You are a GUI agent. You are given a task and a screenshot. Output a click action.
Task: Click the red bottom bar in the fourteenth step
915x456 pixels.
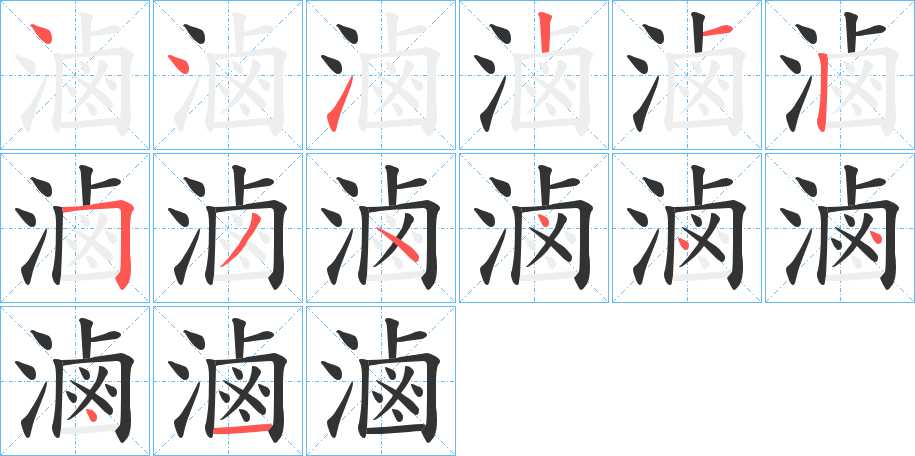(x=243, y=430)
